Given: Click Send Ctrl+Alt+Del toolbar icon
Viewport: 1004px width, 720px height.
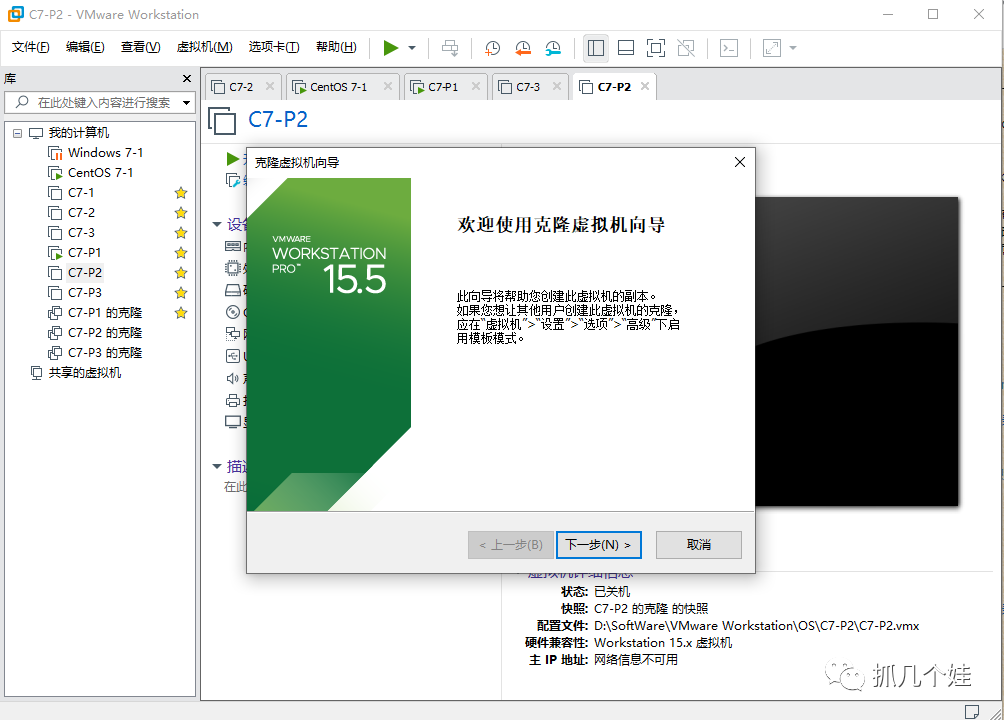Looking at the screenshot, I should [x=450, y=48].
